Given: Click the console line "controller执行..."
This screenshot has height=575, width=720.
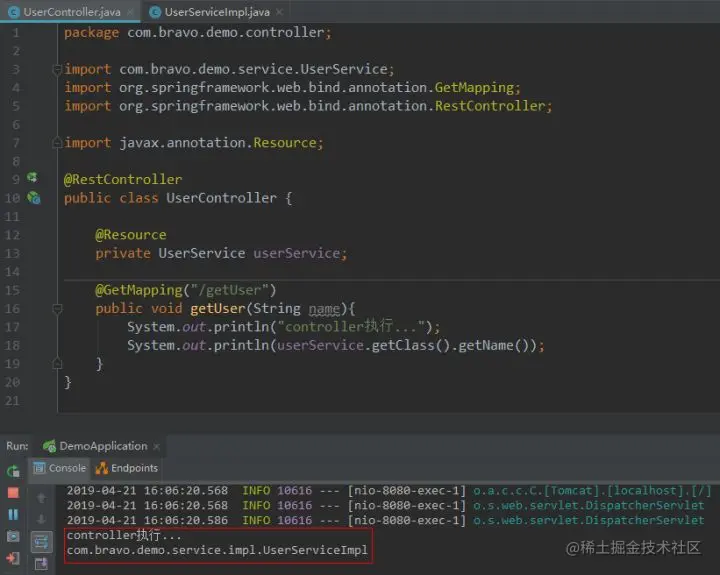Looking at the screenshot, I should tap(124, 535).
